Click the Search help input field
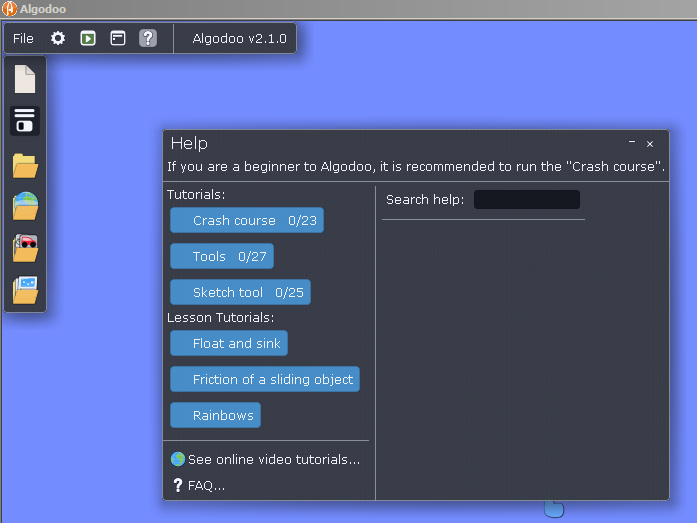 coord(527,200)
